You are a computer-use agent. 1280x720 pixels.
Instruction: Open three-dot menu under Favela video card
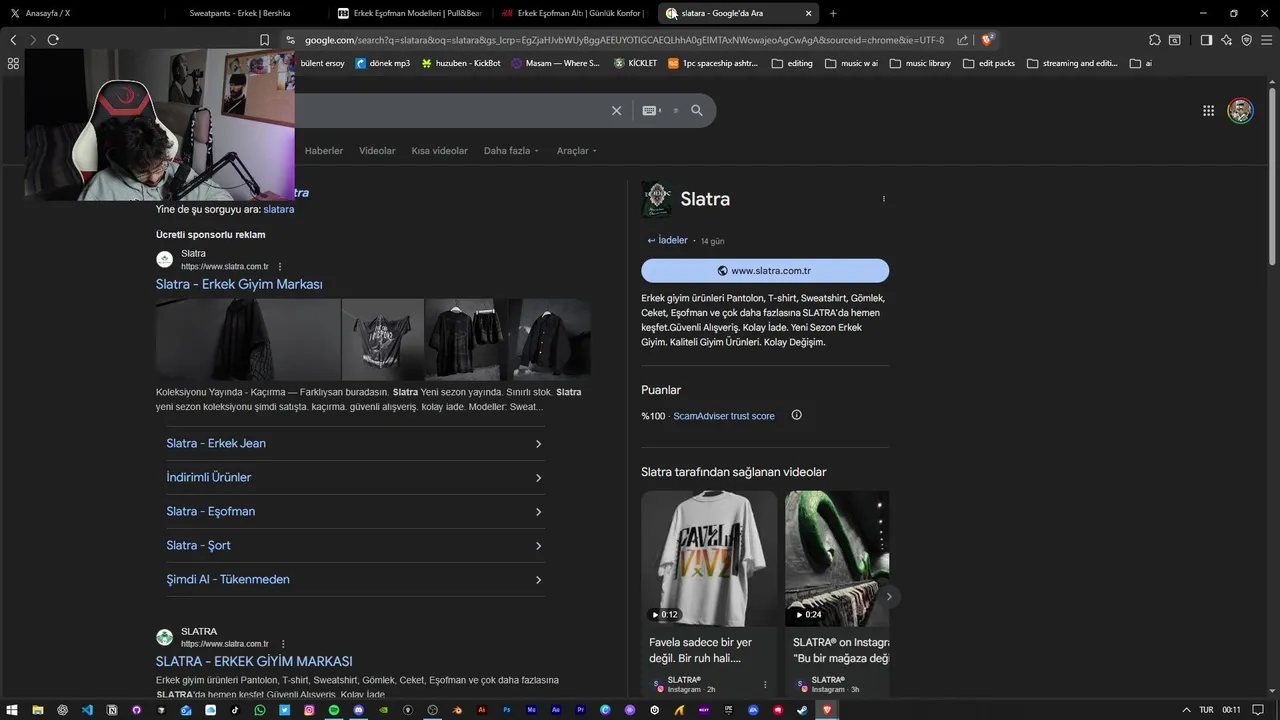[x=765, y=685]
